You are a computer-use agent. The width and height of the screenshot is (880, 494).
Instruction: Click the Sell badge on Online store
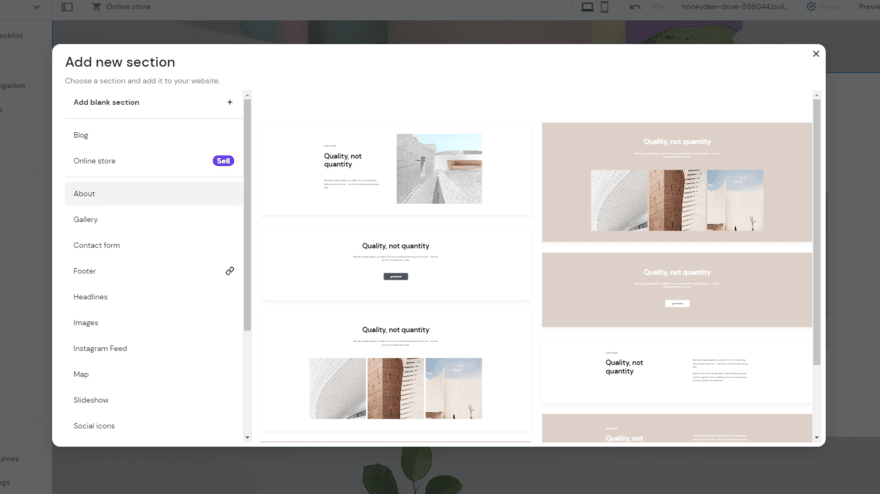coord(223,161)
